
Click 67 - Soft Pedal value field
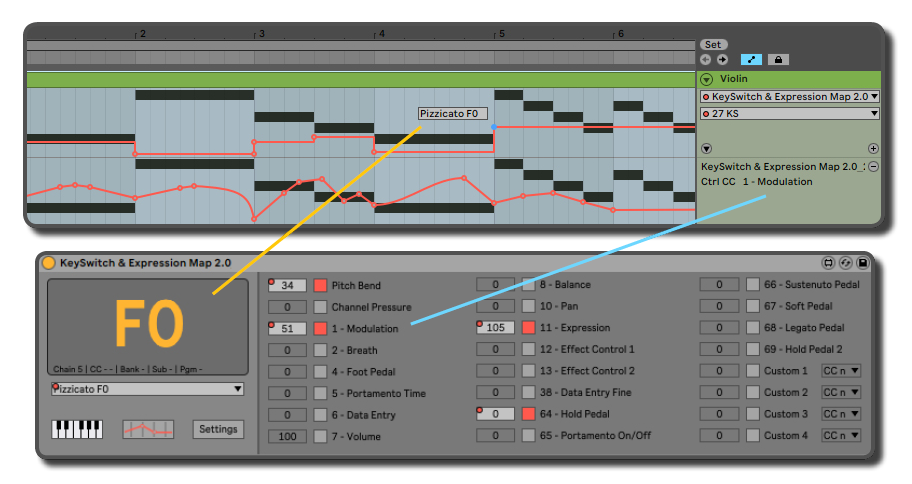click(719, 306)
